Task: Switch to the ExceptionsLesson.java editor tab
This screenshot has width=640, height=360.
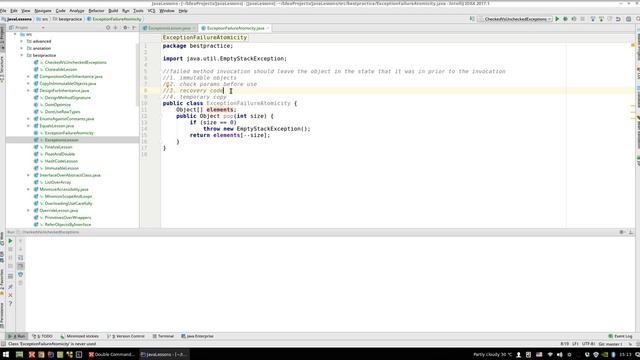Action: pyautogui.click(x=169, y=28)
